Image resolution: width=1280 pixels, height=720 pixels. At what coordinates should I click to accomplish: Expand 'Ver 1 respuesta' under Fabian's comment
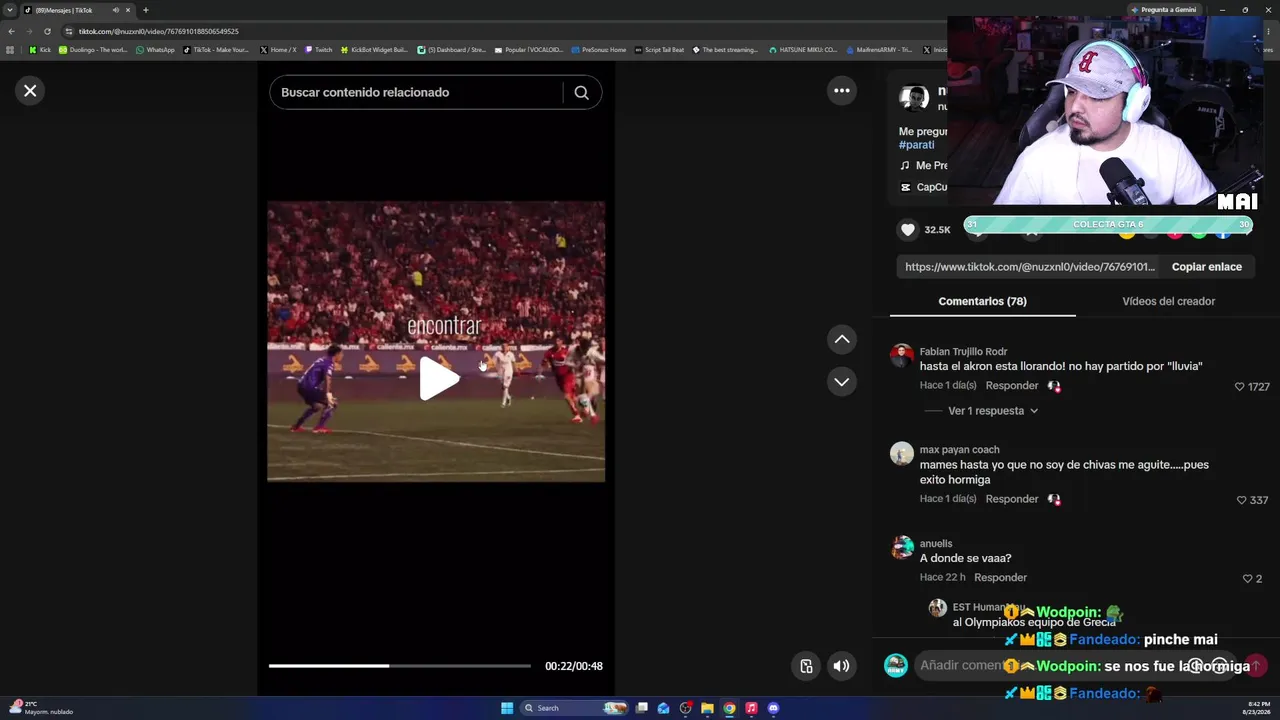coord(993,411)
